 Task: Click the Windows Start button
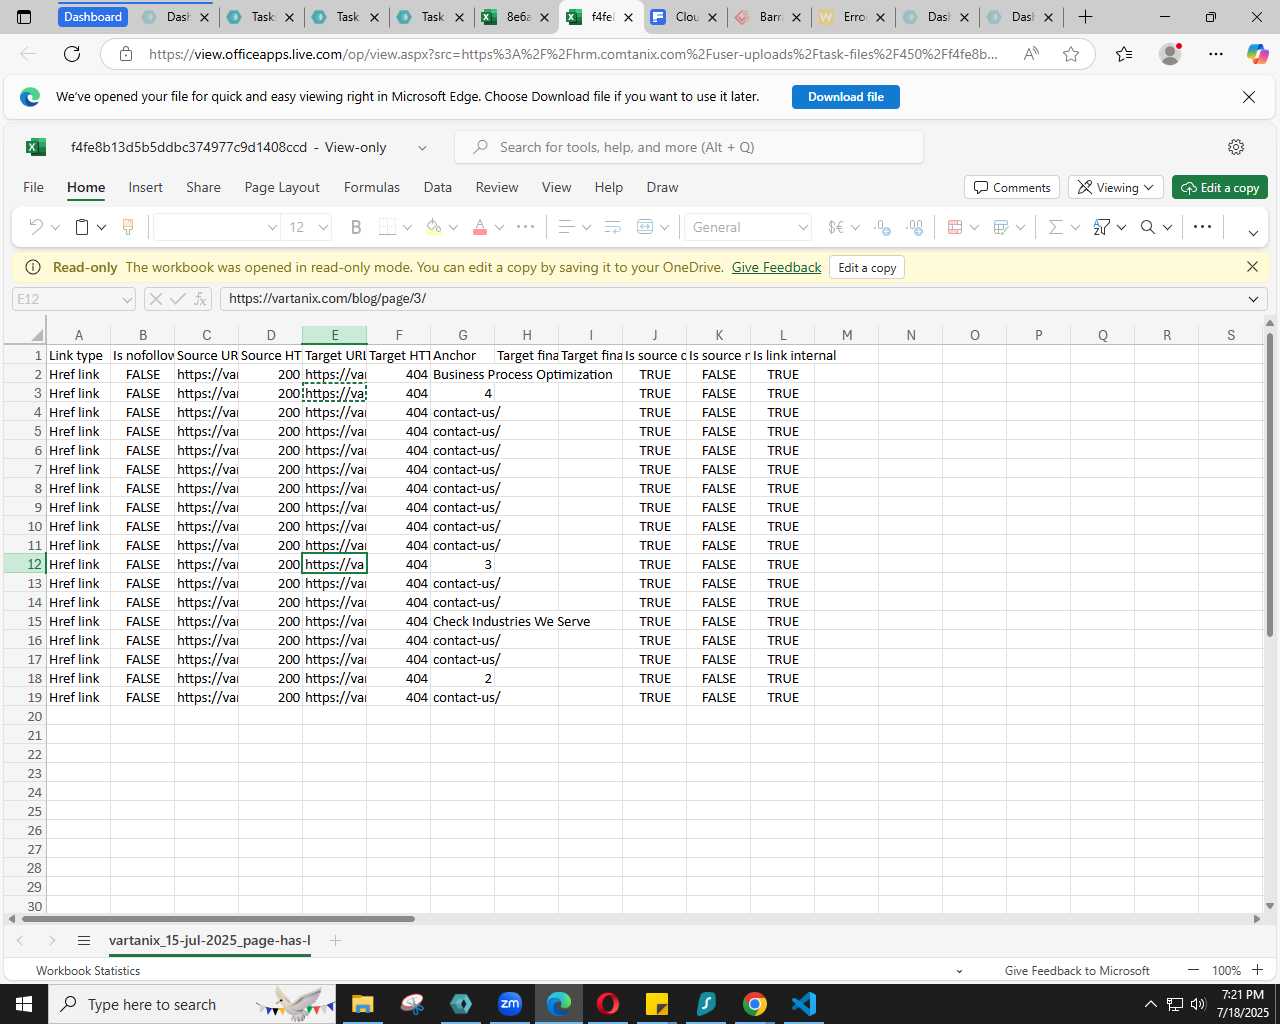coord(24,1004)
